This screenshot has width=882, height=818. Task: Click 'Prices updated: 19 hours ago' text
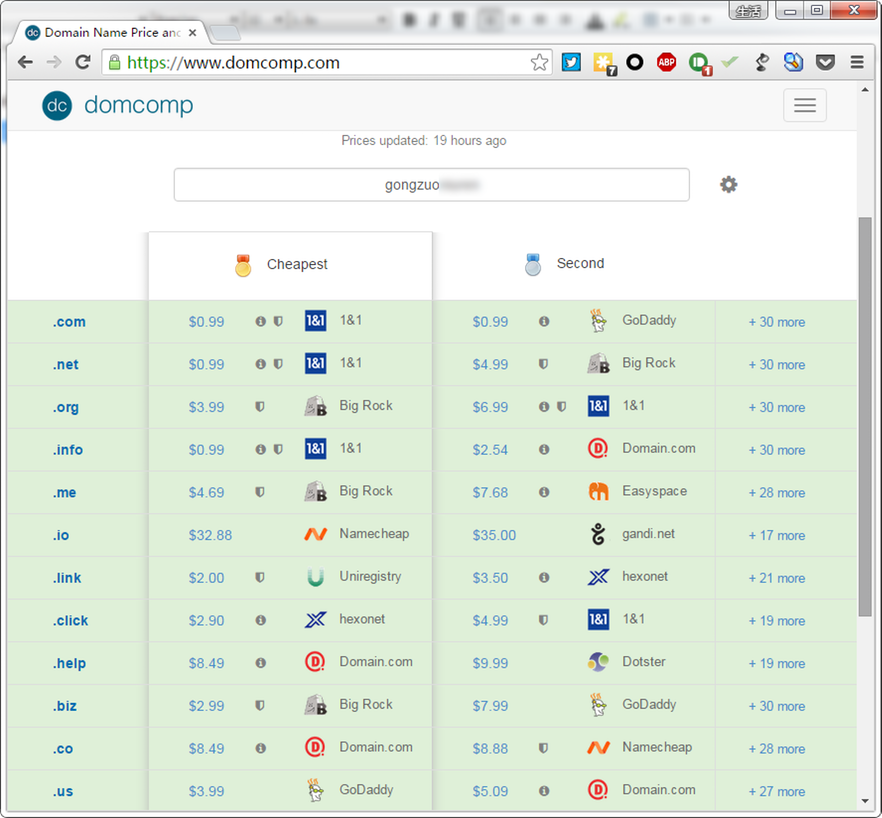tap(424, 141)
